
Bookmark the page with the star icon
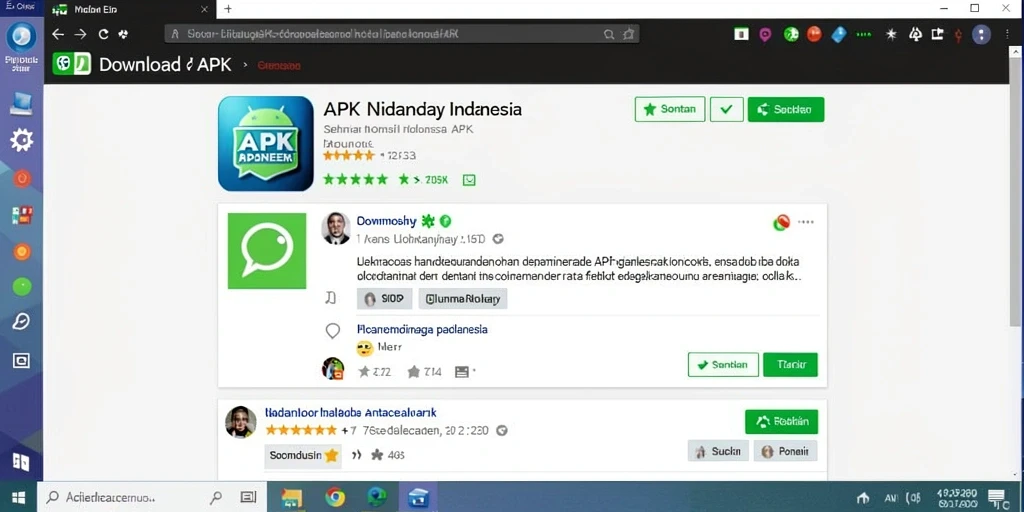pyautogui.click(x=628, y=34)
